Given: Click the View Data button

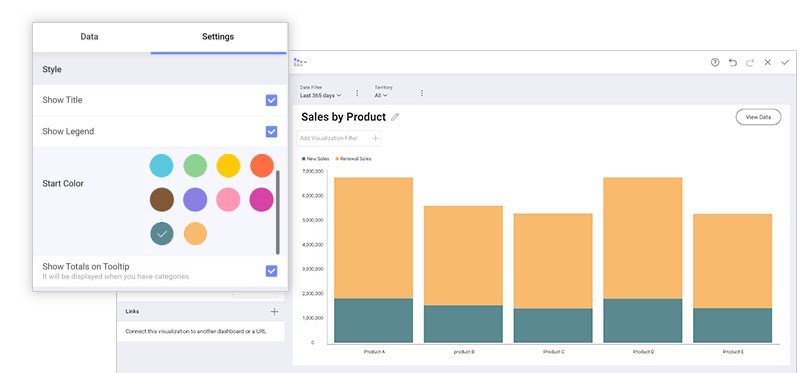Looking at the screenshot, I should (758, 117).
